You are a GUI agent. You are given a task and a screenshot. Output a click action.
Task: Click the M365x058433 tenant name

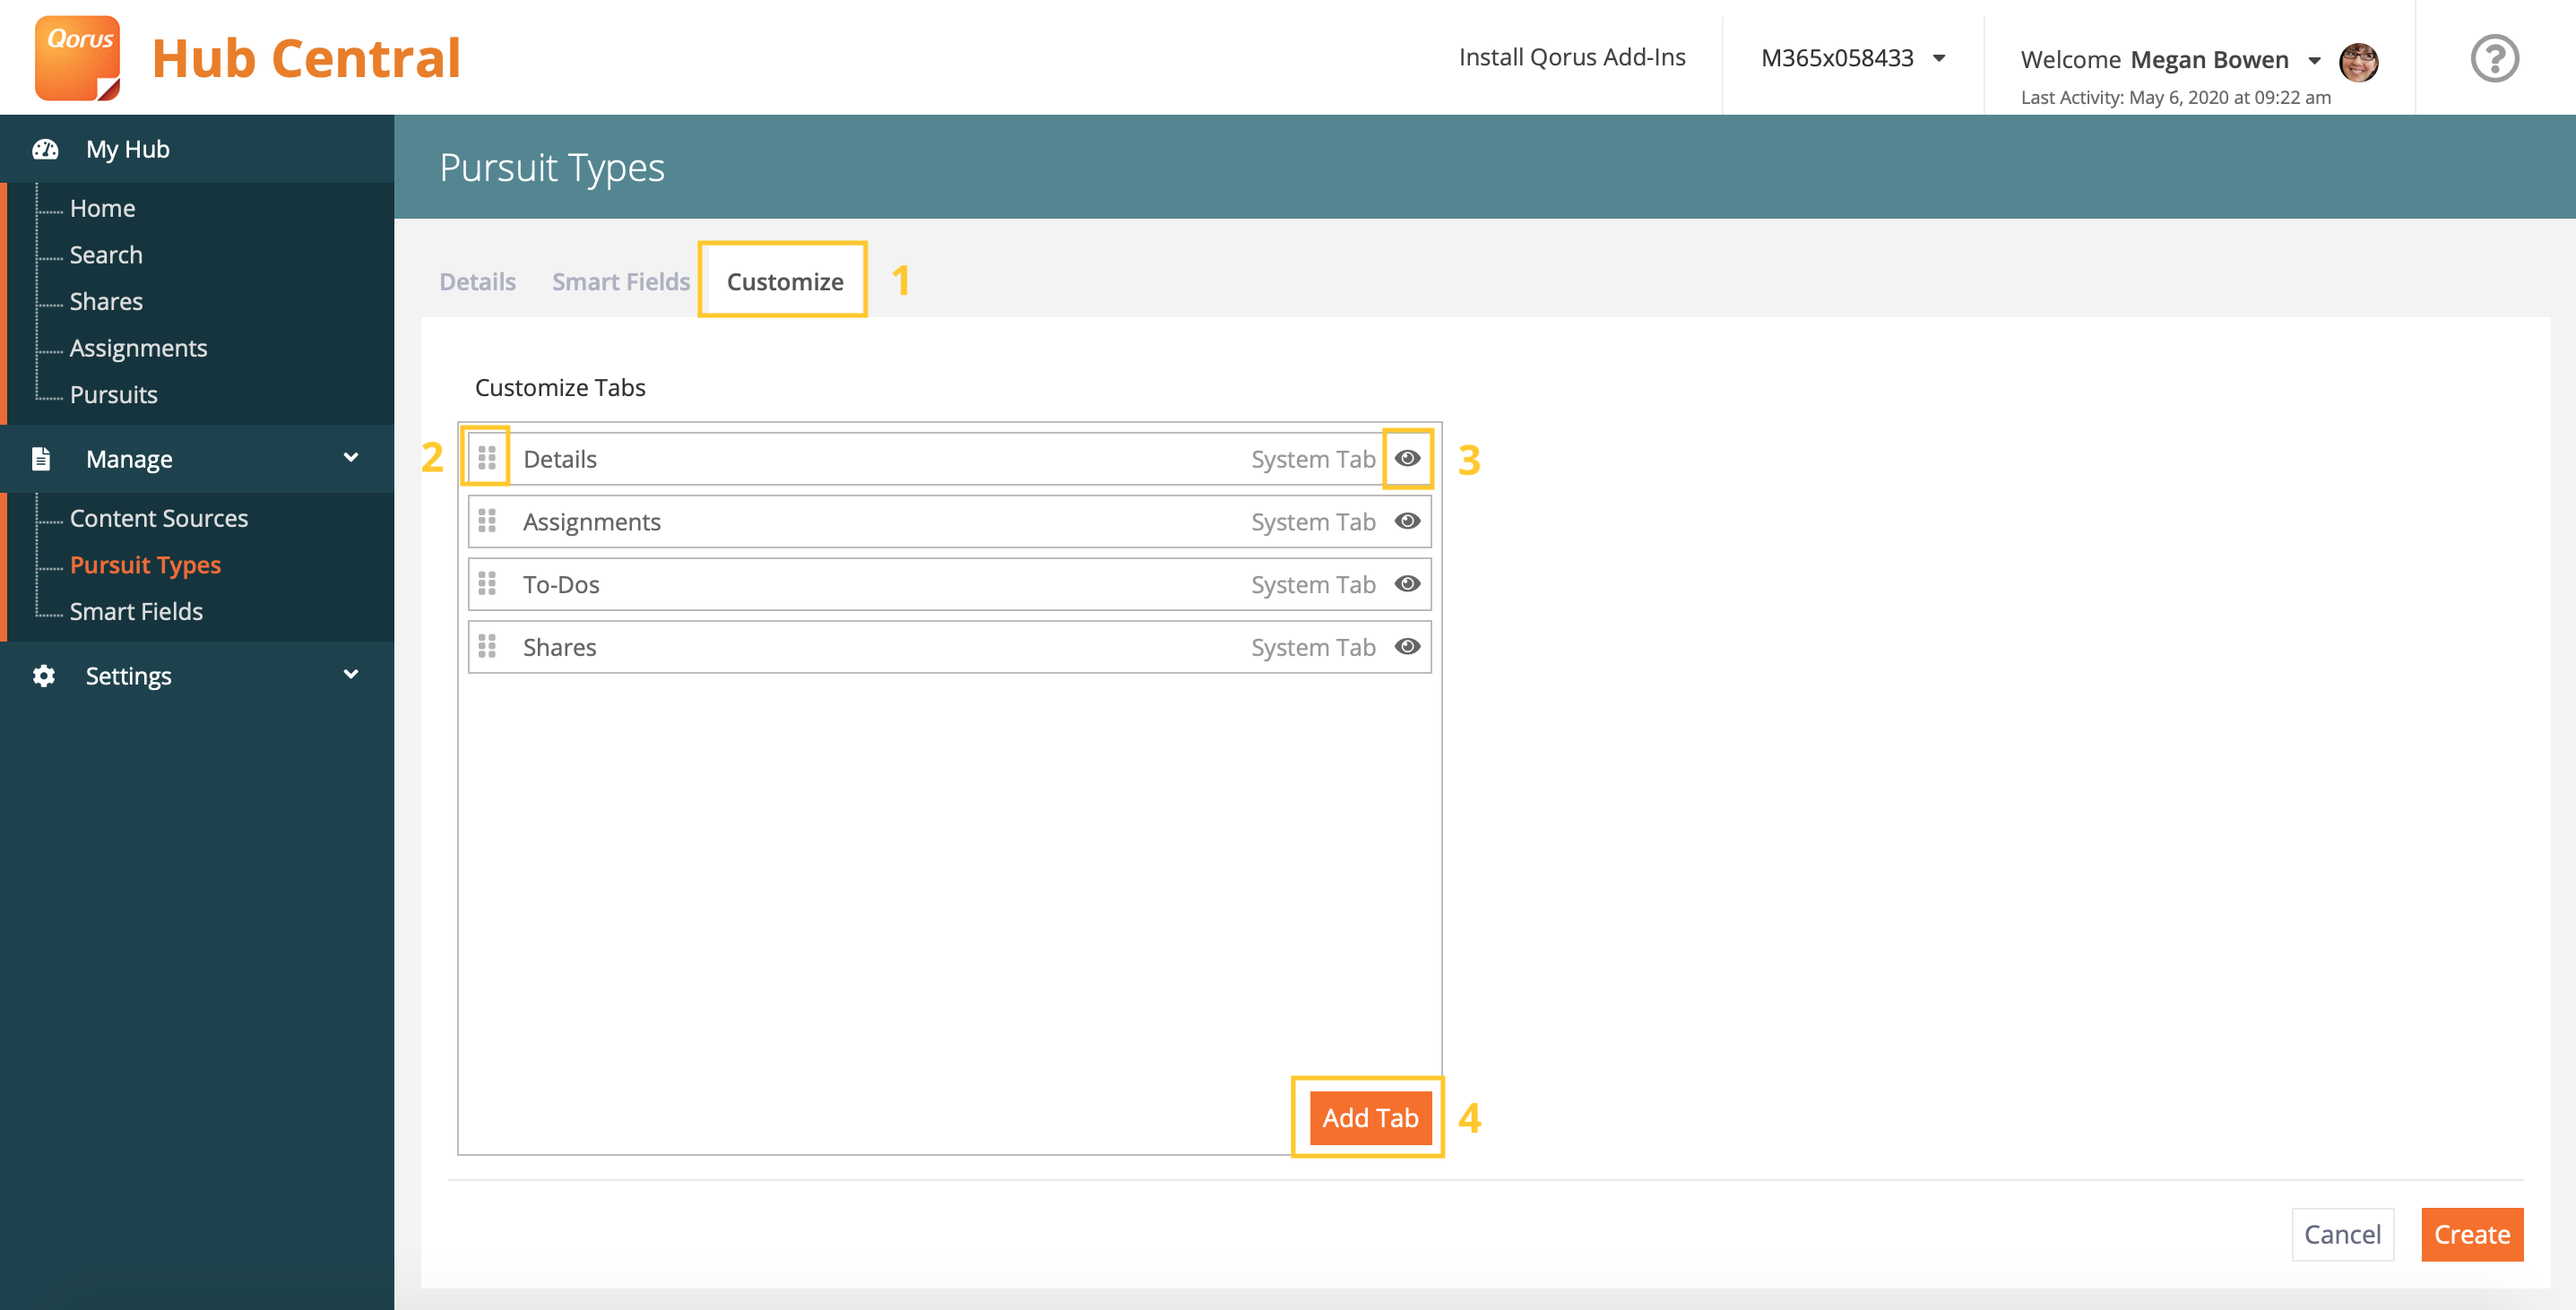click(1837, 58)
